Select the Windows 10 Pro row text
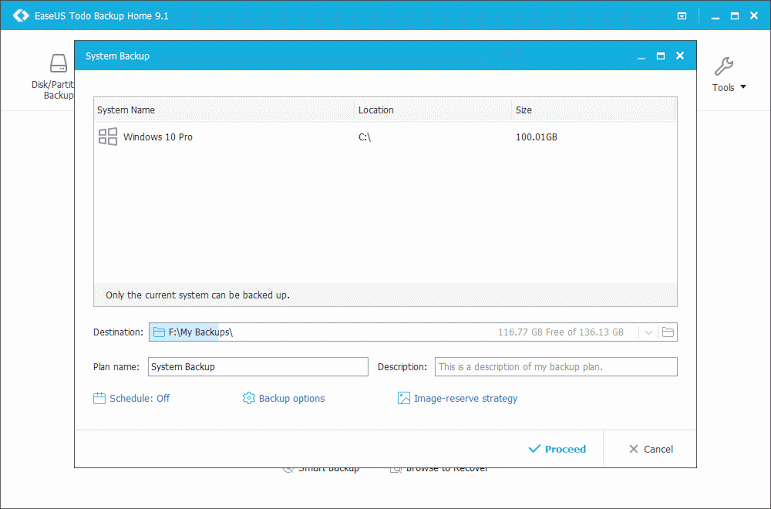 (x=158, y=137)
